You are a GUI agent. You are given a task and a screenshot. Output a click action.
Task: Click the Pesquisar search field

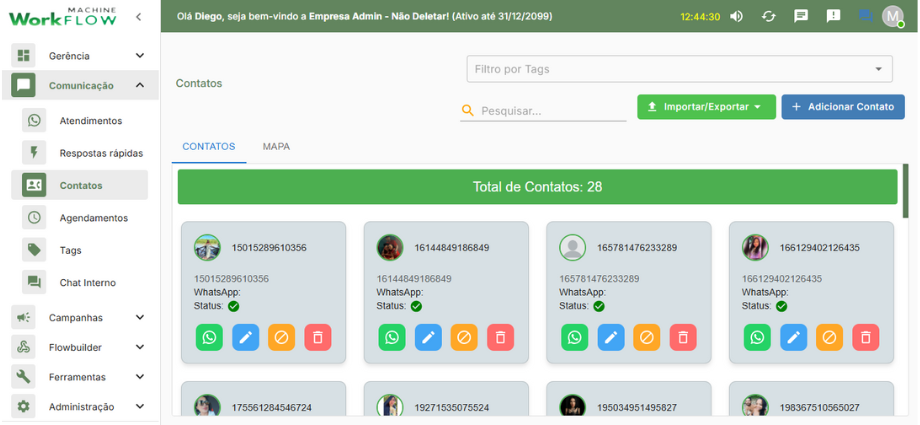(x=550, y=111)
